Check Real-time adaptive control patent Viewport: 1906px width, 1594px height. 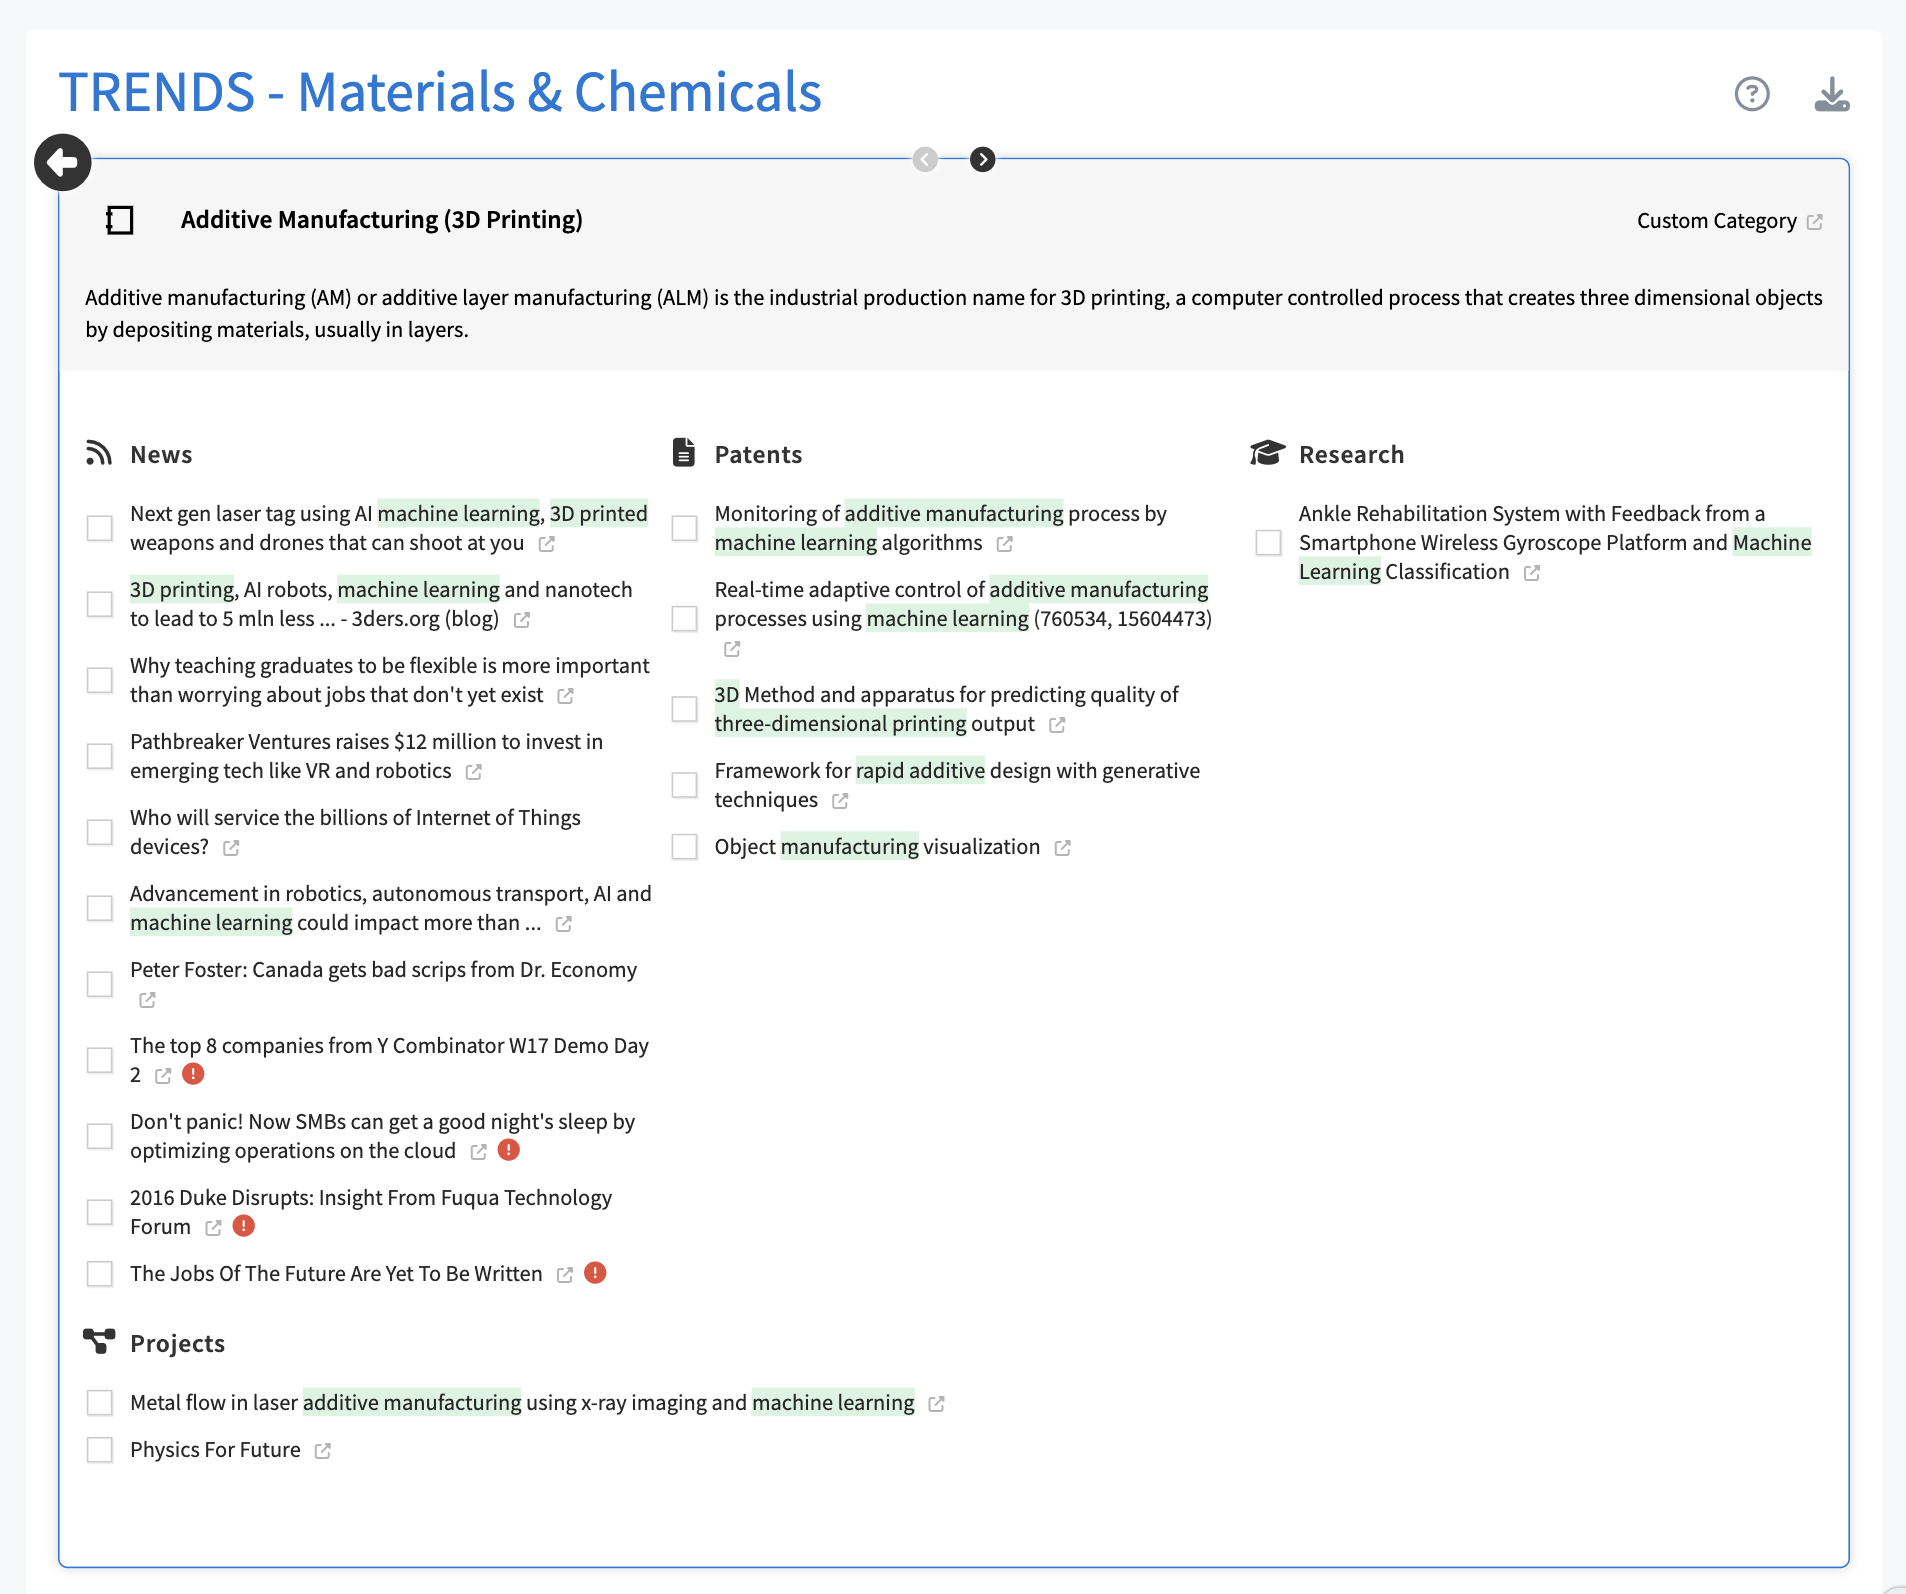685,619
